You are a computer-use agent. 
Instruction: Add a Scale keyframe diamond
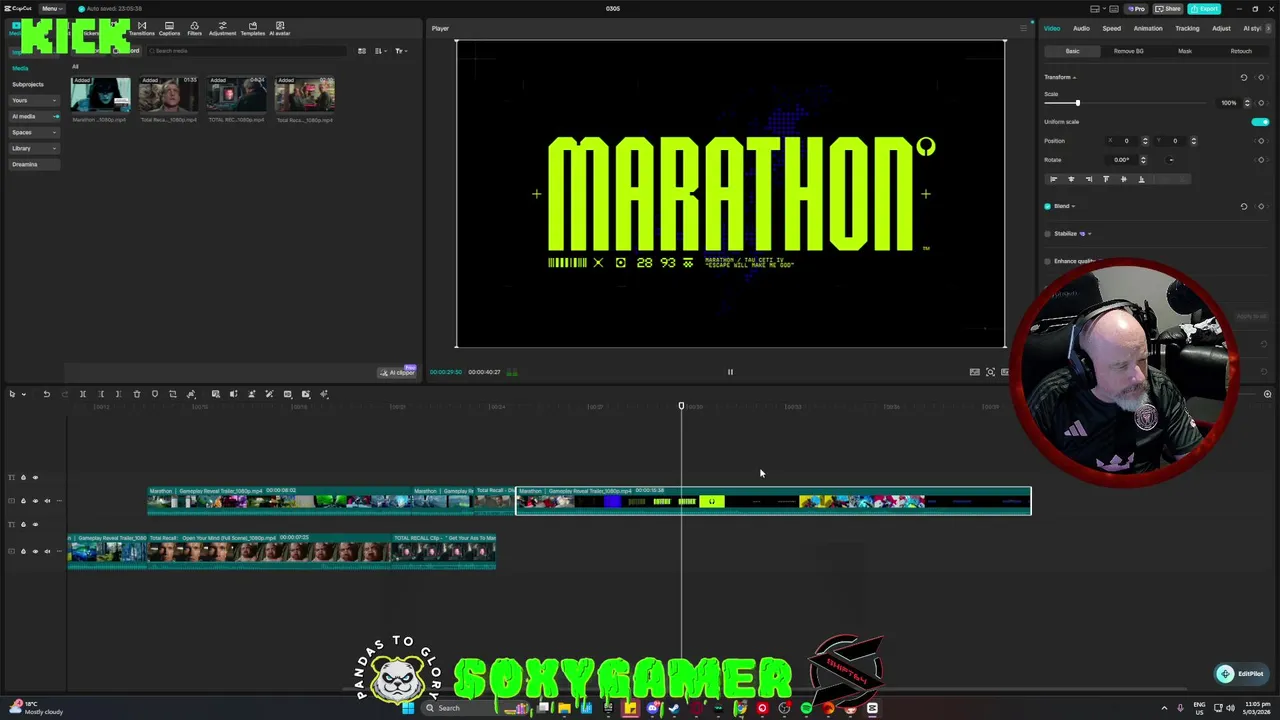click(1261, 102)
